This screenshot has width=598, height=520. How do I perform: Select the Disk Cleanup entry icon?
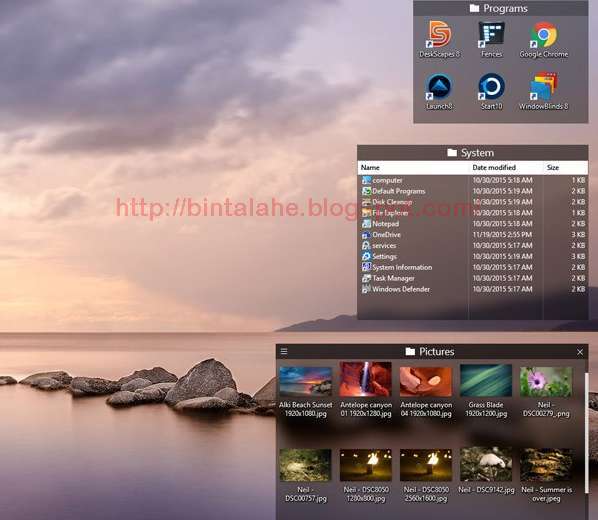[366, 202]
